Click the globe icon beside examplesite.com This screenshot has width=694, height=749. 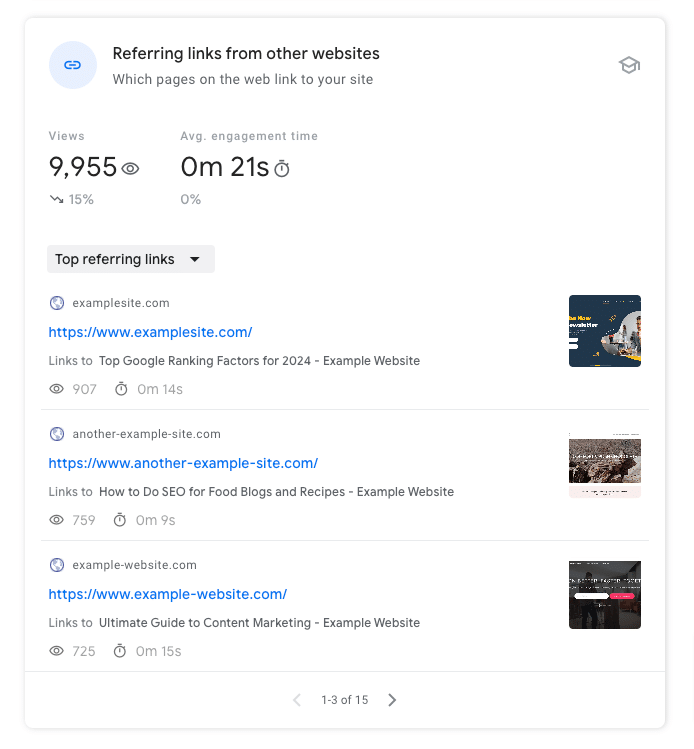pos(57,303)
